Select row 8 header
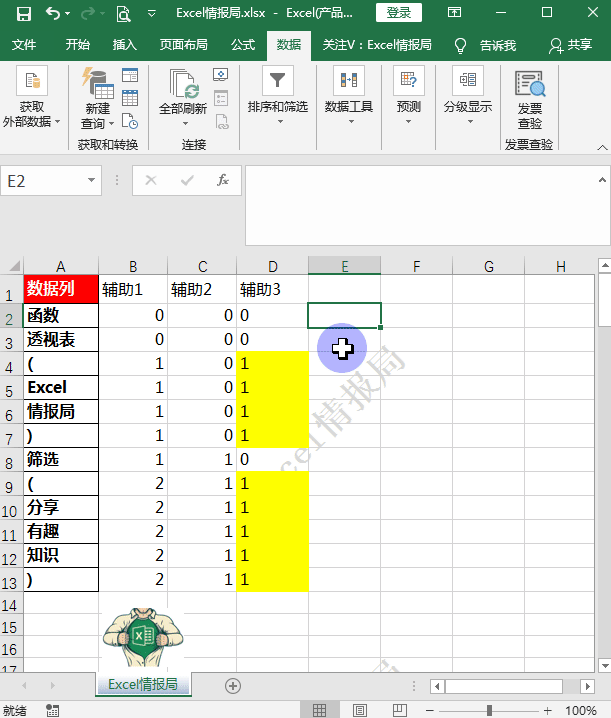The image size is (611, 718). [x=9, y=462]
